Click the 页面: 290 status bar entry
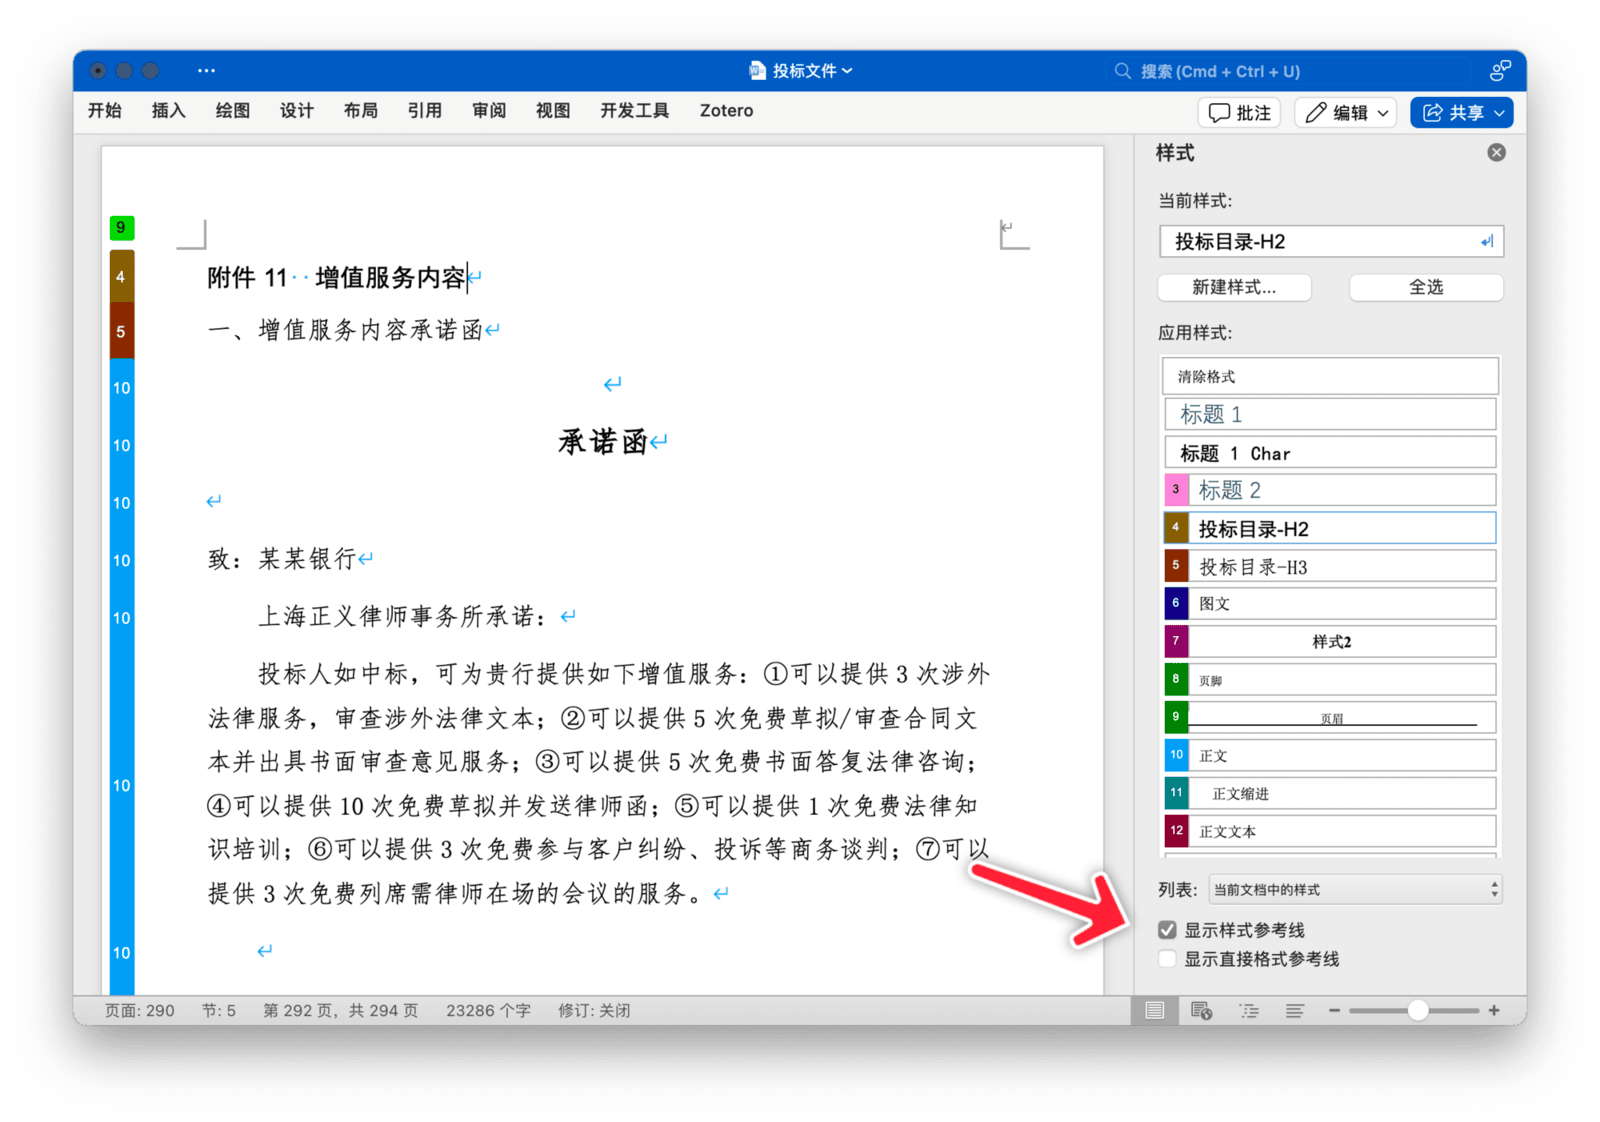The width and height of the screenshot is (1600, 1122). 140,1011
